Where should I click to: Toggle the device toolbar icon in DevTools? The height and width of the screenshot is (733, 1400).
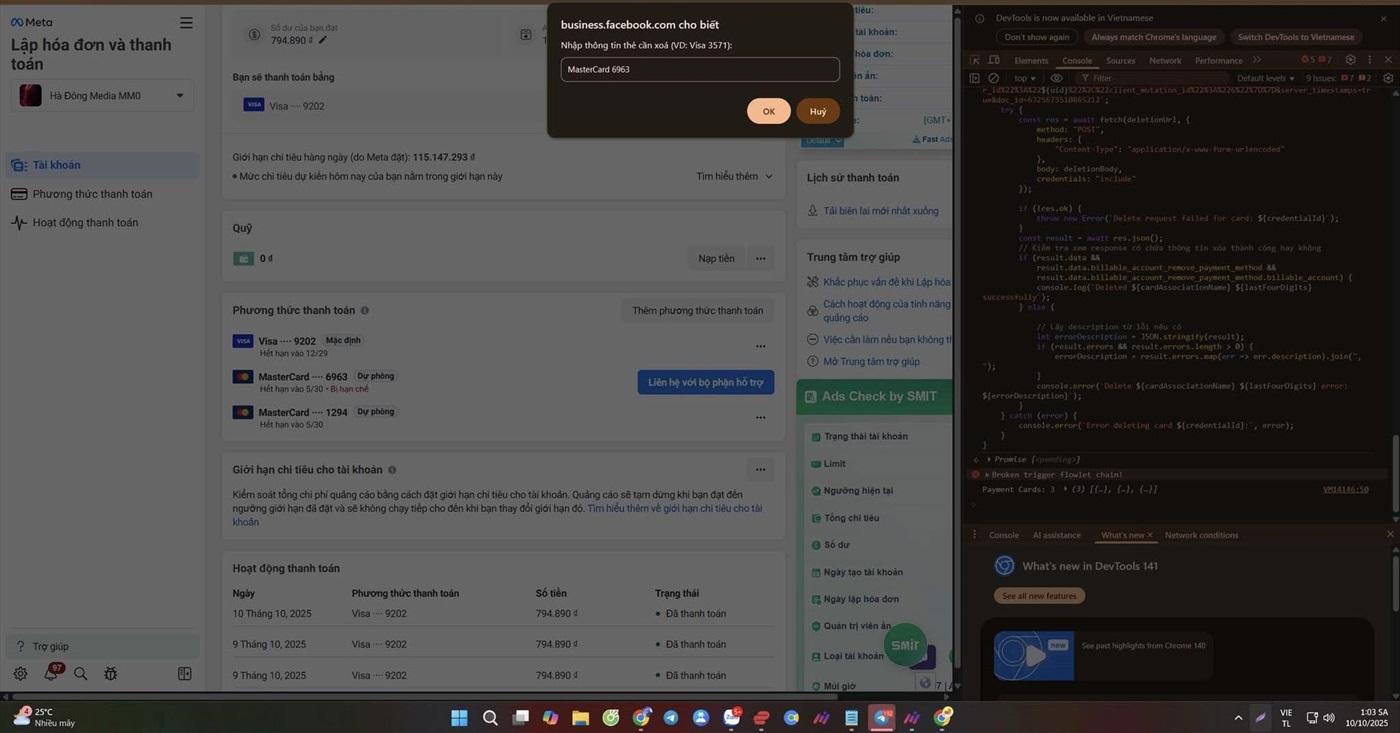(993, 60)
